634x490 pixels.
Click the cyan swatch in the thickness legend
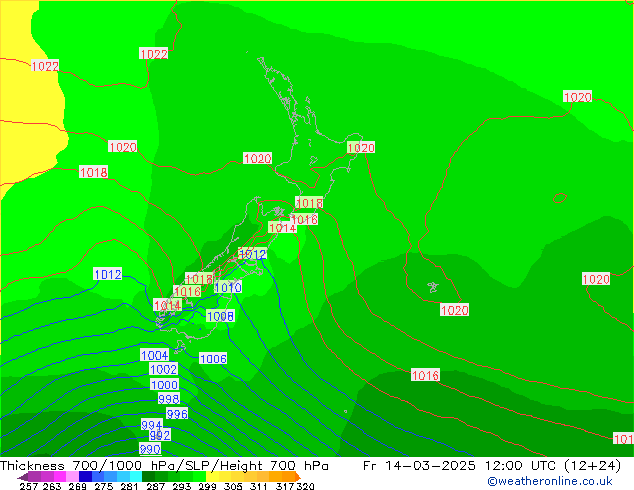click(x=135, y=476)
